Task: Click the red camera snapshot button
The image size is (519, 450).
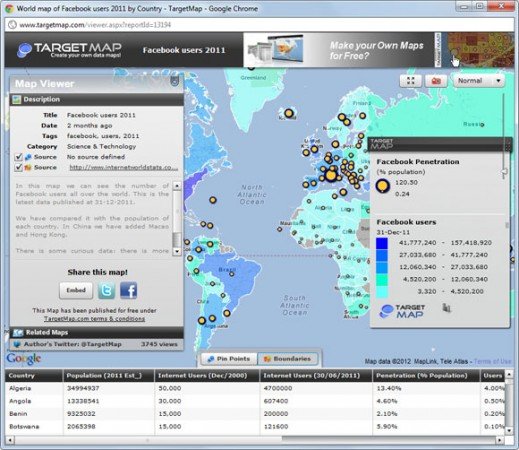Action: tap(436, 81)
